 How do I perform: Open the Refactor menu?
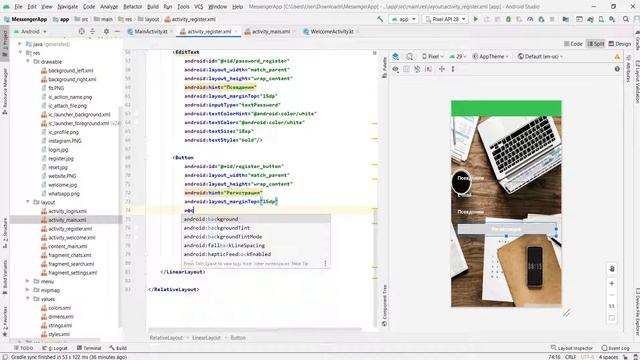click(x=133, y=7)
